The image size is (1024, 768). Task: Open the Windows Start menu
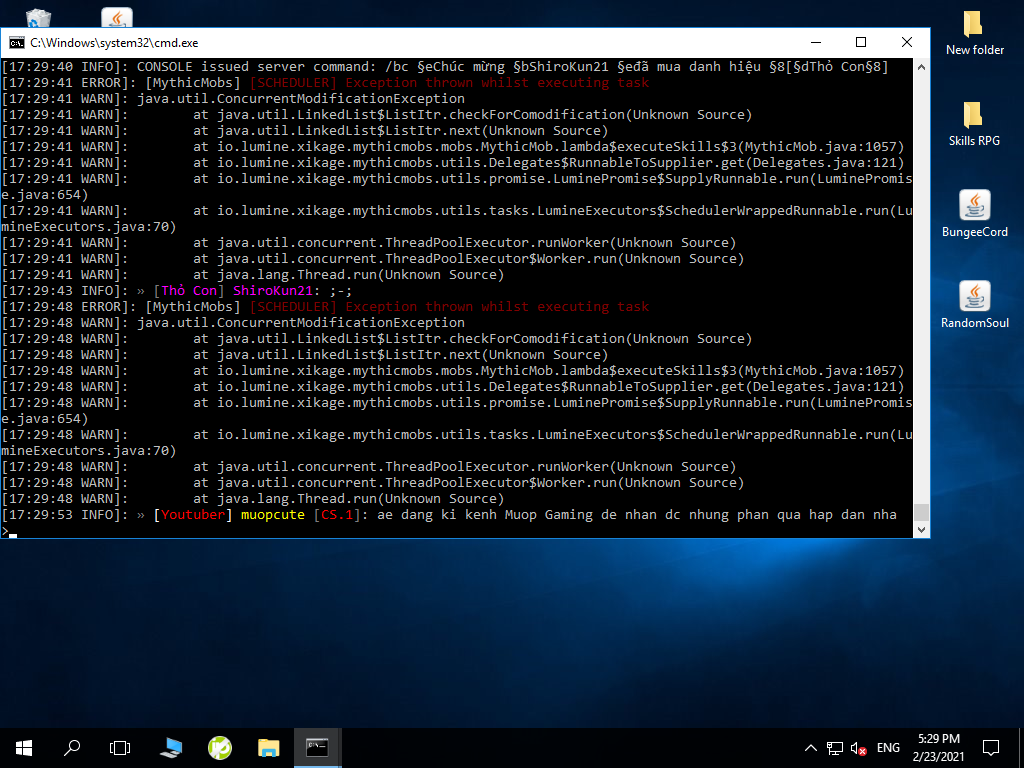click(x=24, y=747)
